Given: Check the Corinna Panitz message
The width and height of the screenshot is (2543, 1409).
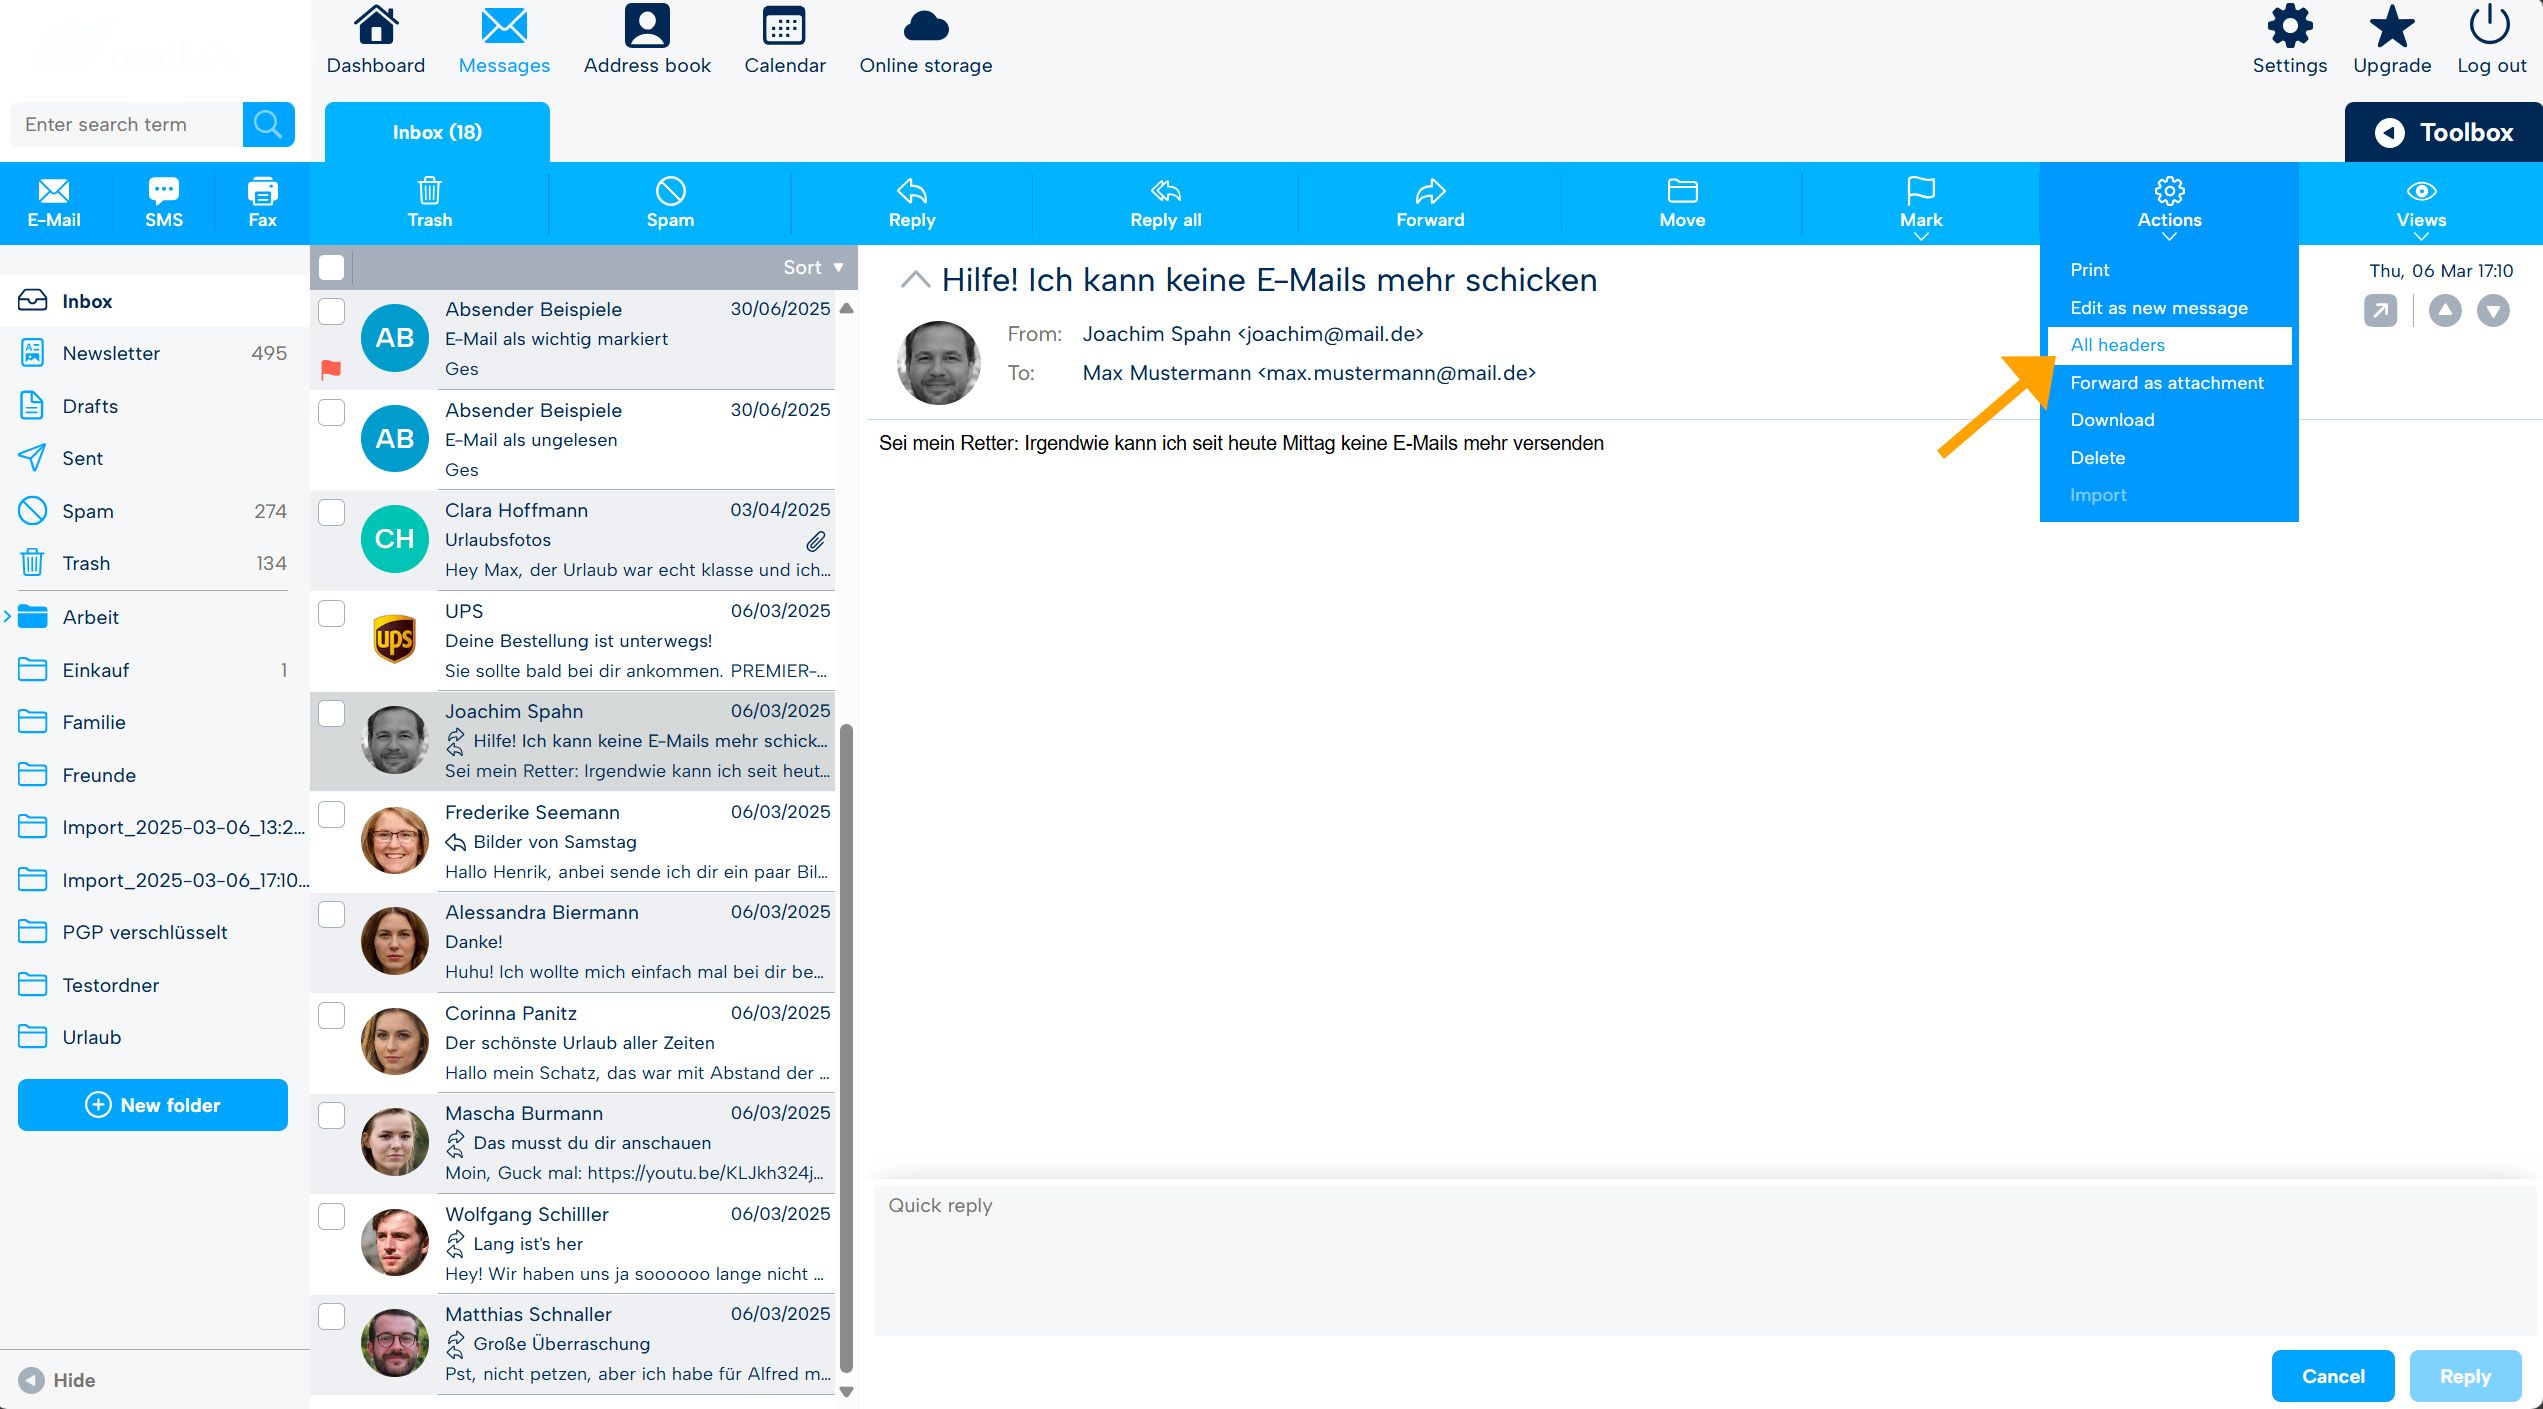Looking at the screenshot, I should (x=331, y=1015).
